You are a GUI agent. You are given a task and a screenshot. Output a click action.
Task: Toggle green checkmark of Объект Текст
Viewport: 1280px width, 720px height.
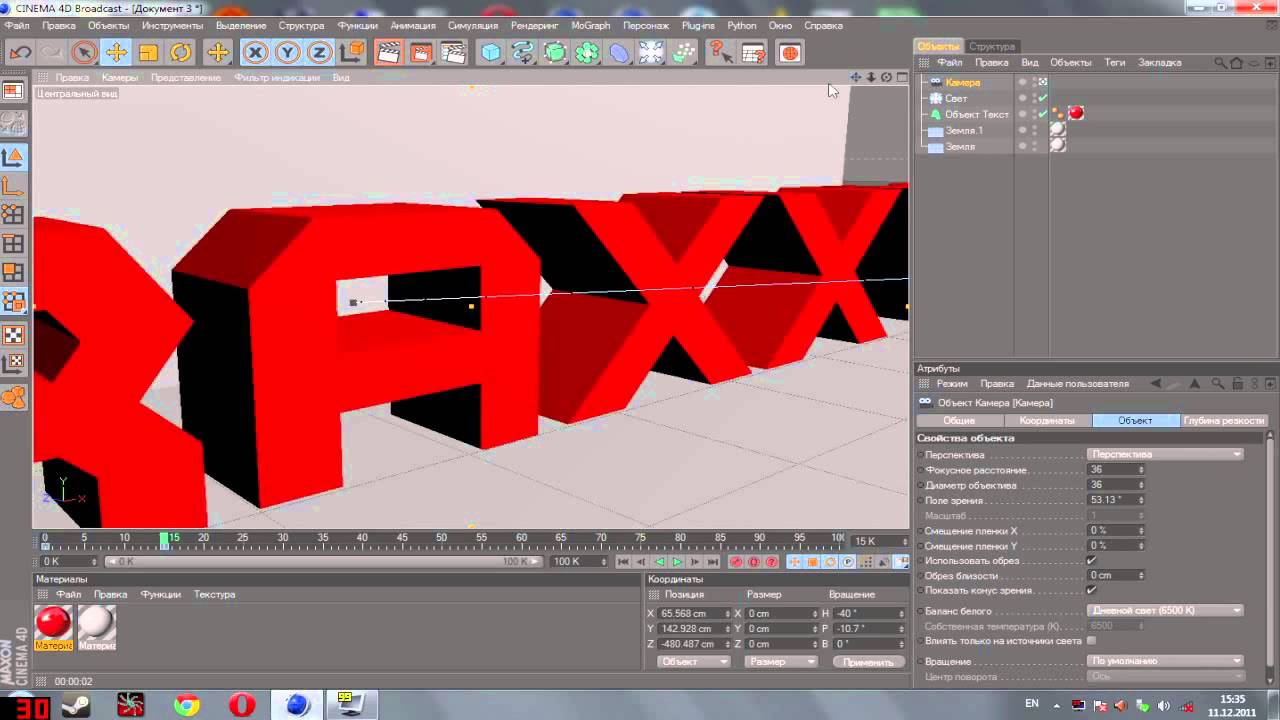1043,114
